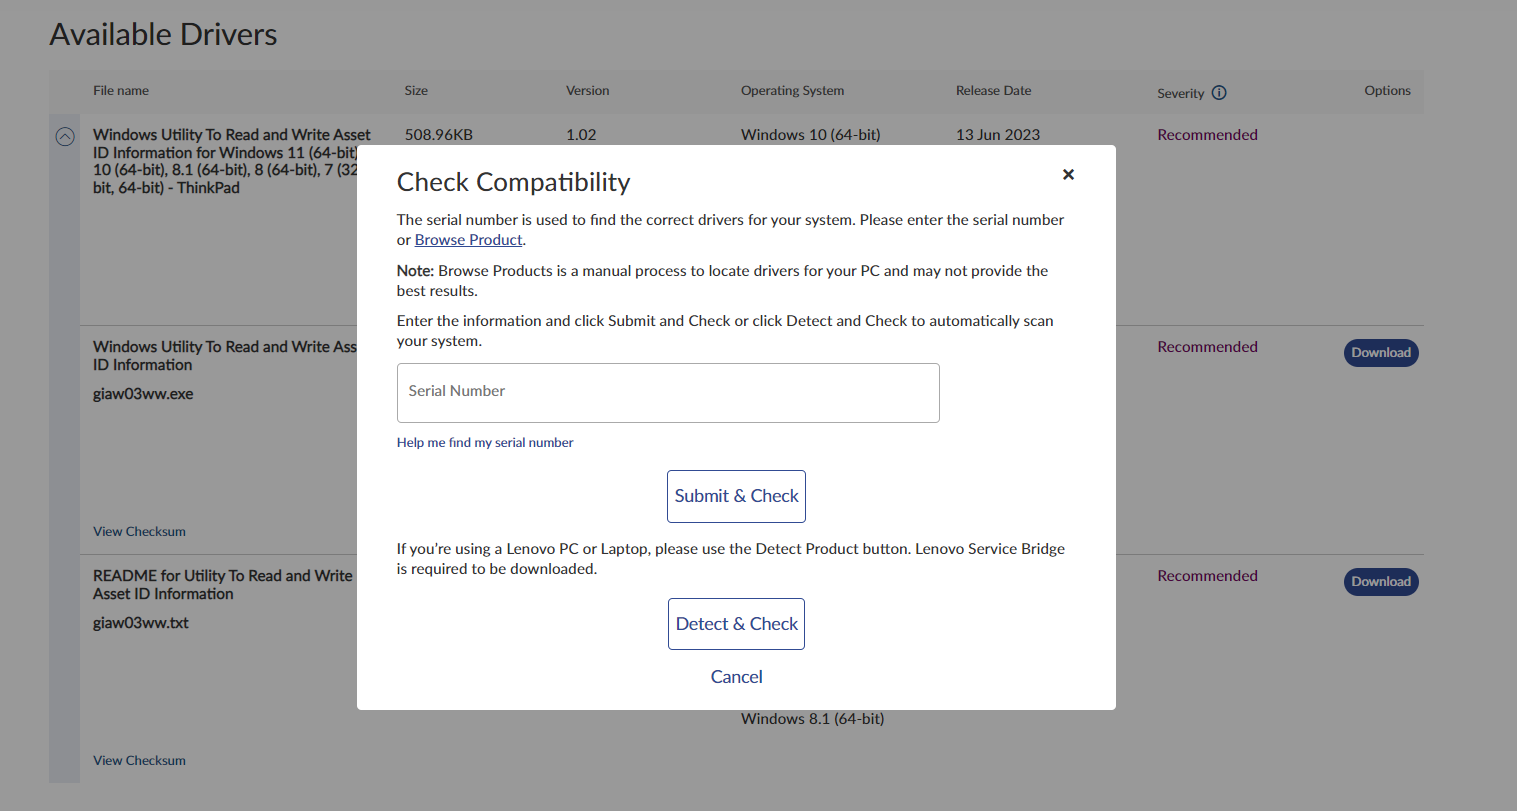
Task: Click Recommended severity for giaw03ww.exe row
Action: tap(1207, 347)
